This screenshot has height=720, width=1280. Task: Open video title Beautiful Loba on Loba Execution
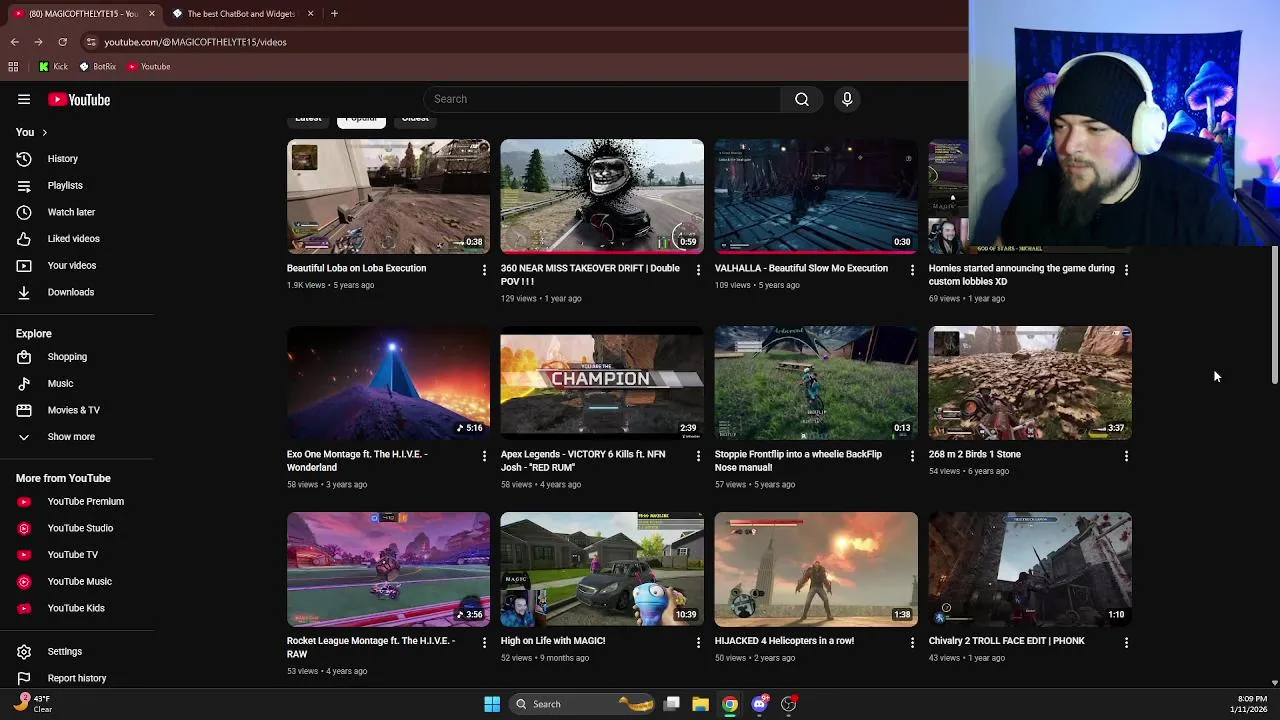click(x=356, y=268)
